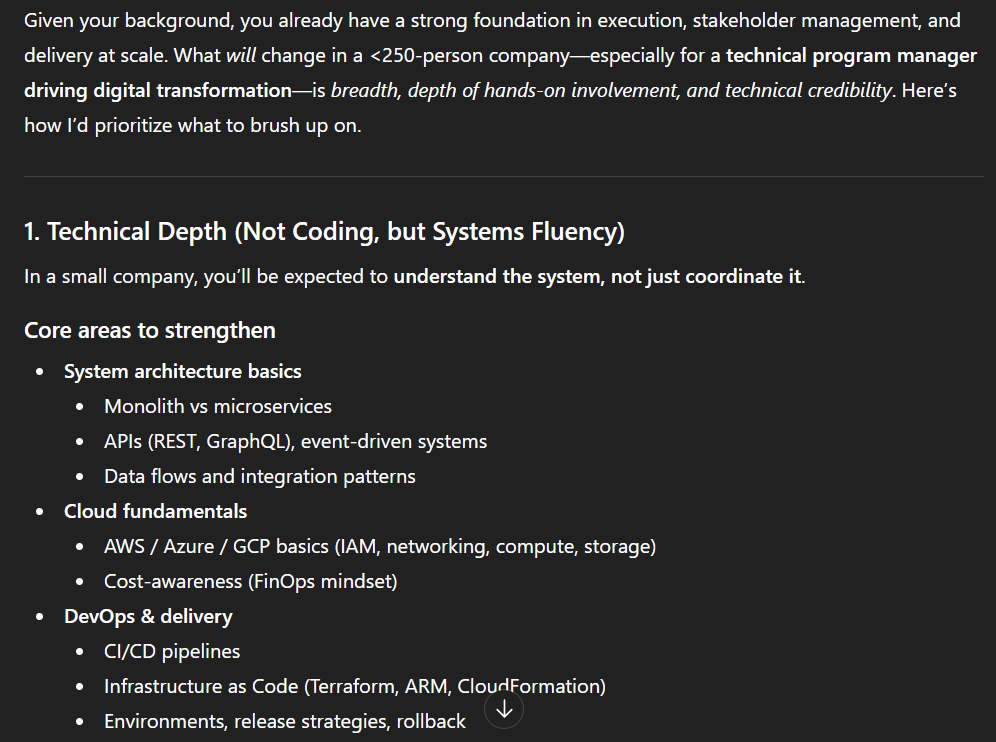996x742 pixels.
Task: Click "Cost-awareness (FinOps mindset)" bullet
Action: pyautogui.click(x=250, y=581)
